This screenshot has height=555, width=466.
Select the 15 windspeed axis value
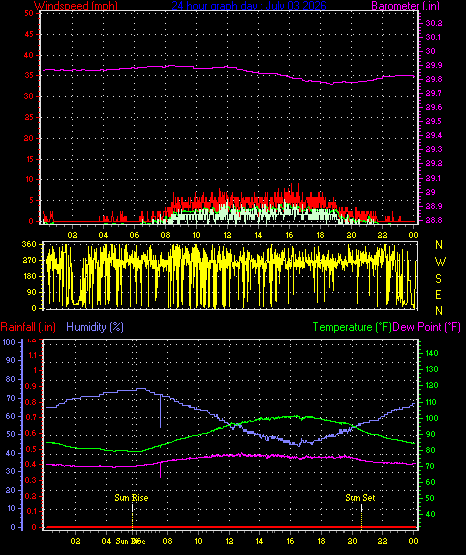29,159
